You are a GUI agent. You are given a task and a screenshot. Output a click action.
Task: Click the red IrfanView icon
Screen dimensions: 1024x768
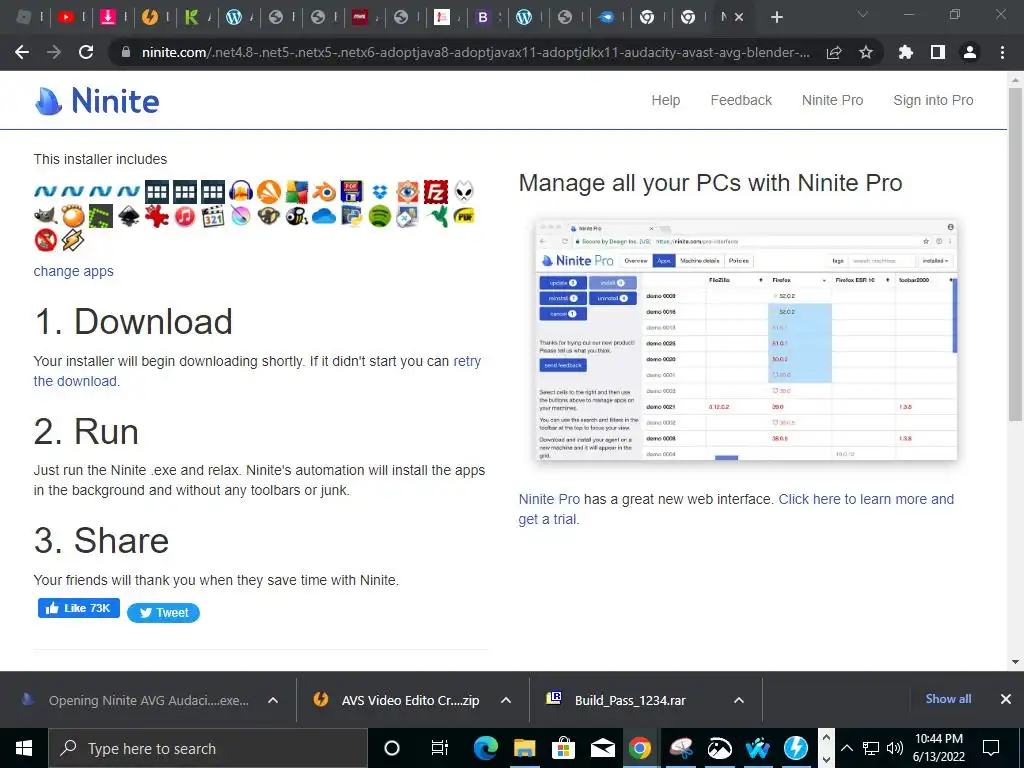point(157,216)
